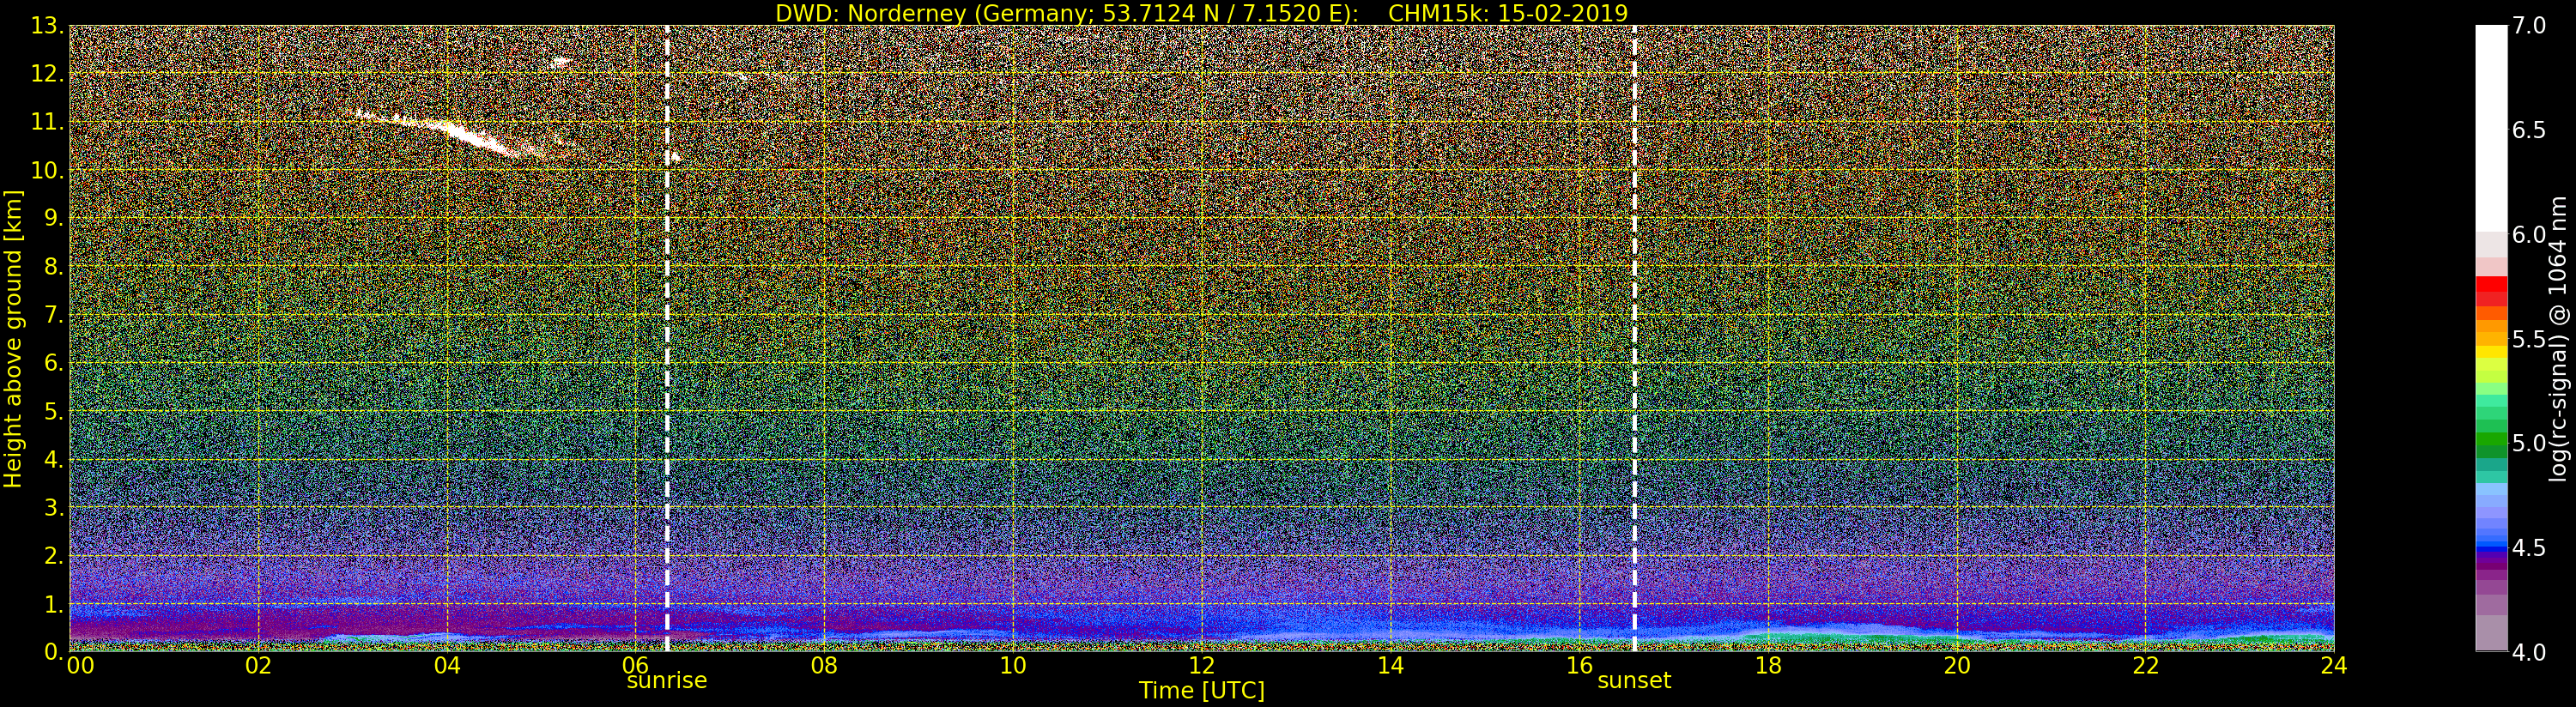Image resolution: width=2576 pixels, height=707 pixels.
Task: Click the height tick label '5.'
Action: [54, 412]
